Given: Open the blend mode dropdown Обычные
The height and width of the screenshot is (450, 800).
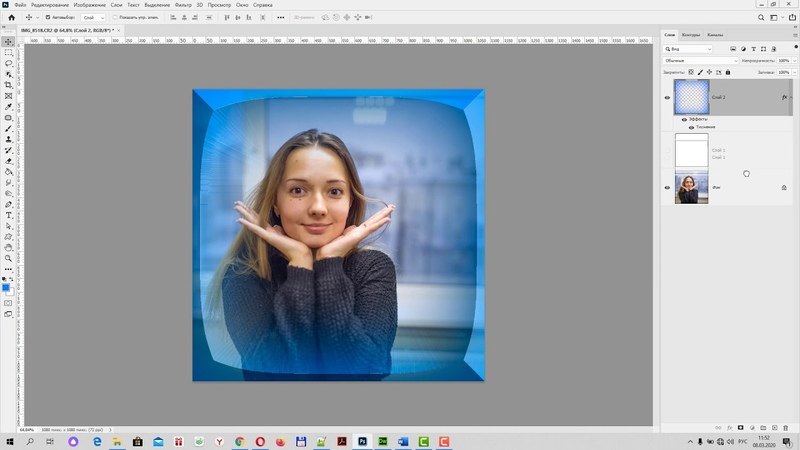Looking at the screenshot, I should [700, 60].
